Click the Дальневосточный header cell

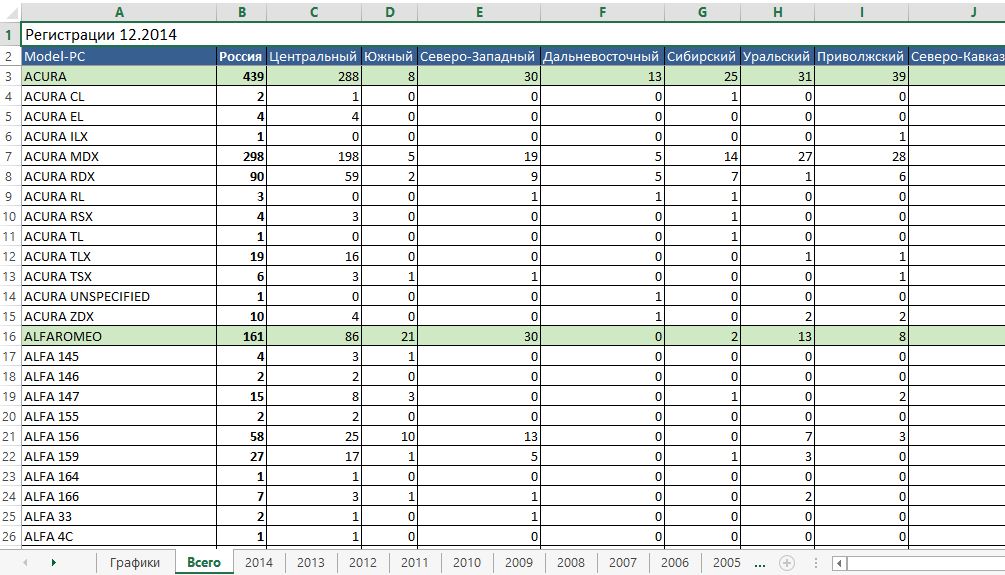click(601, 57)
